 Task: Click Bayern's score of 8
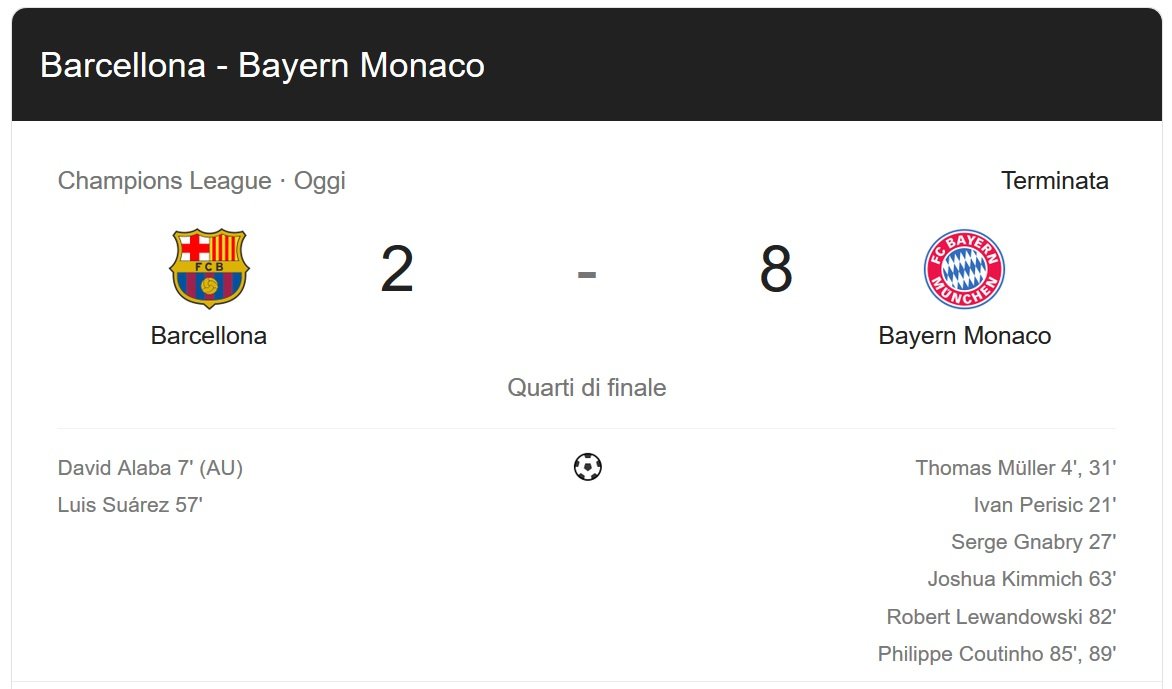[x=776, y=270]
